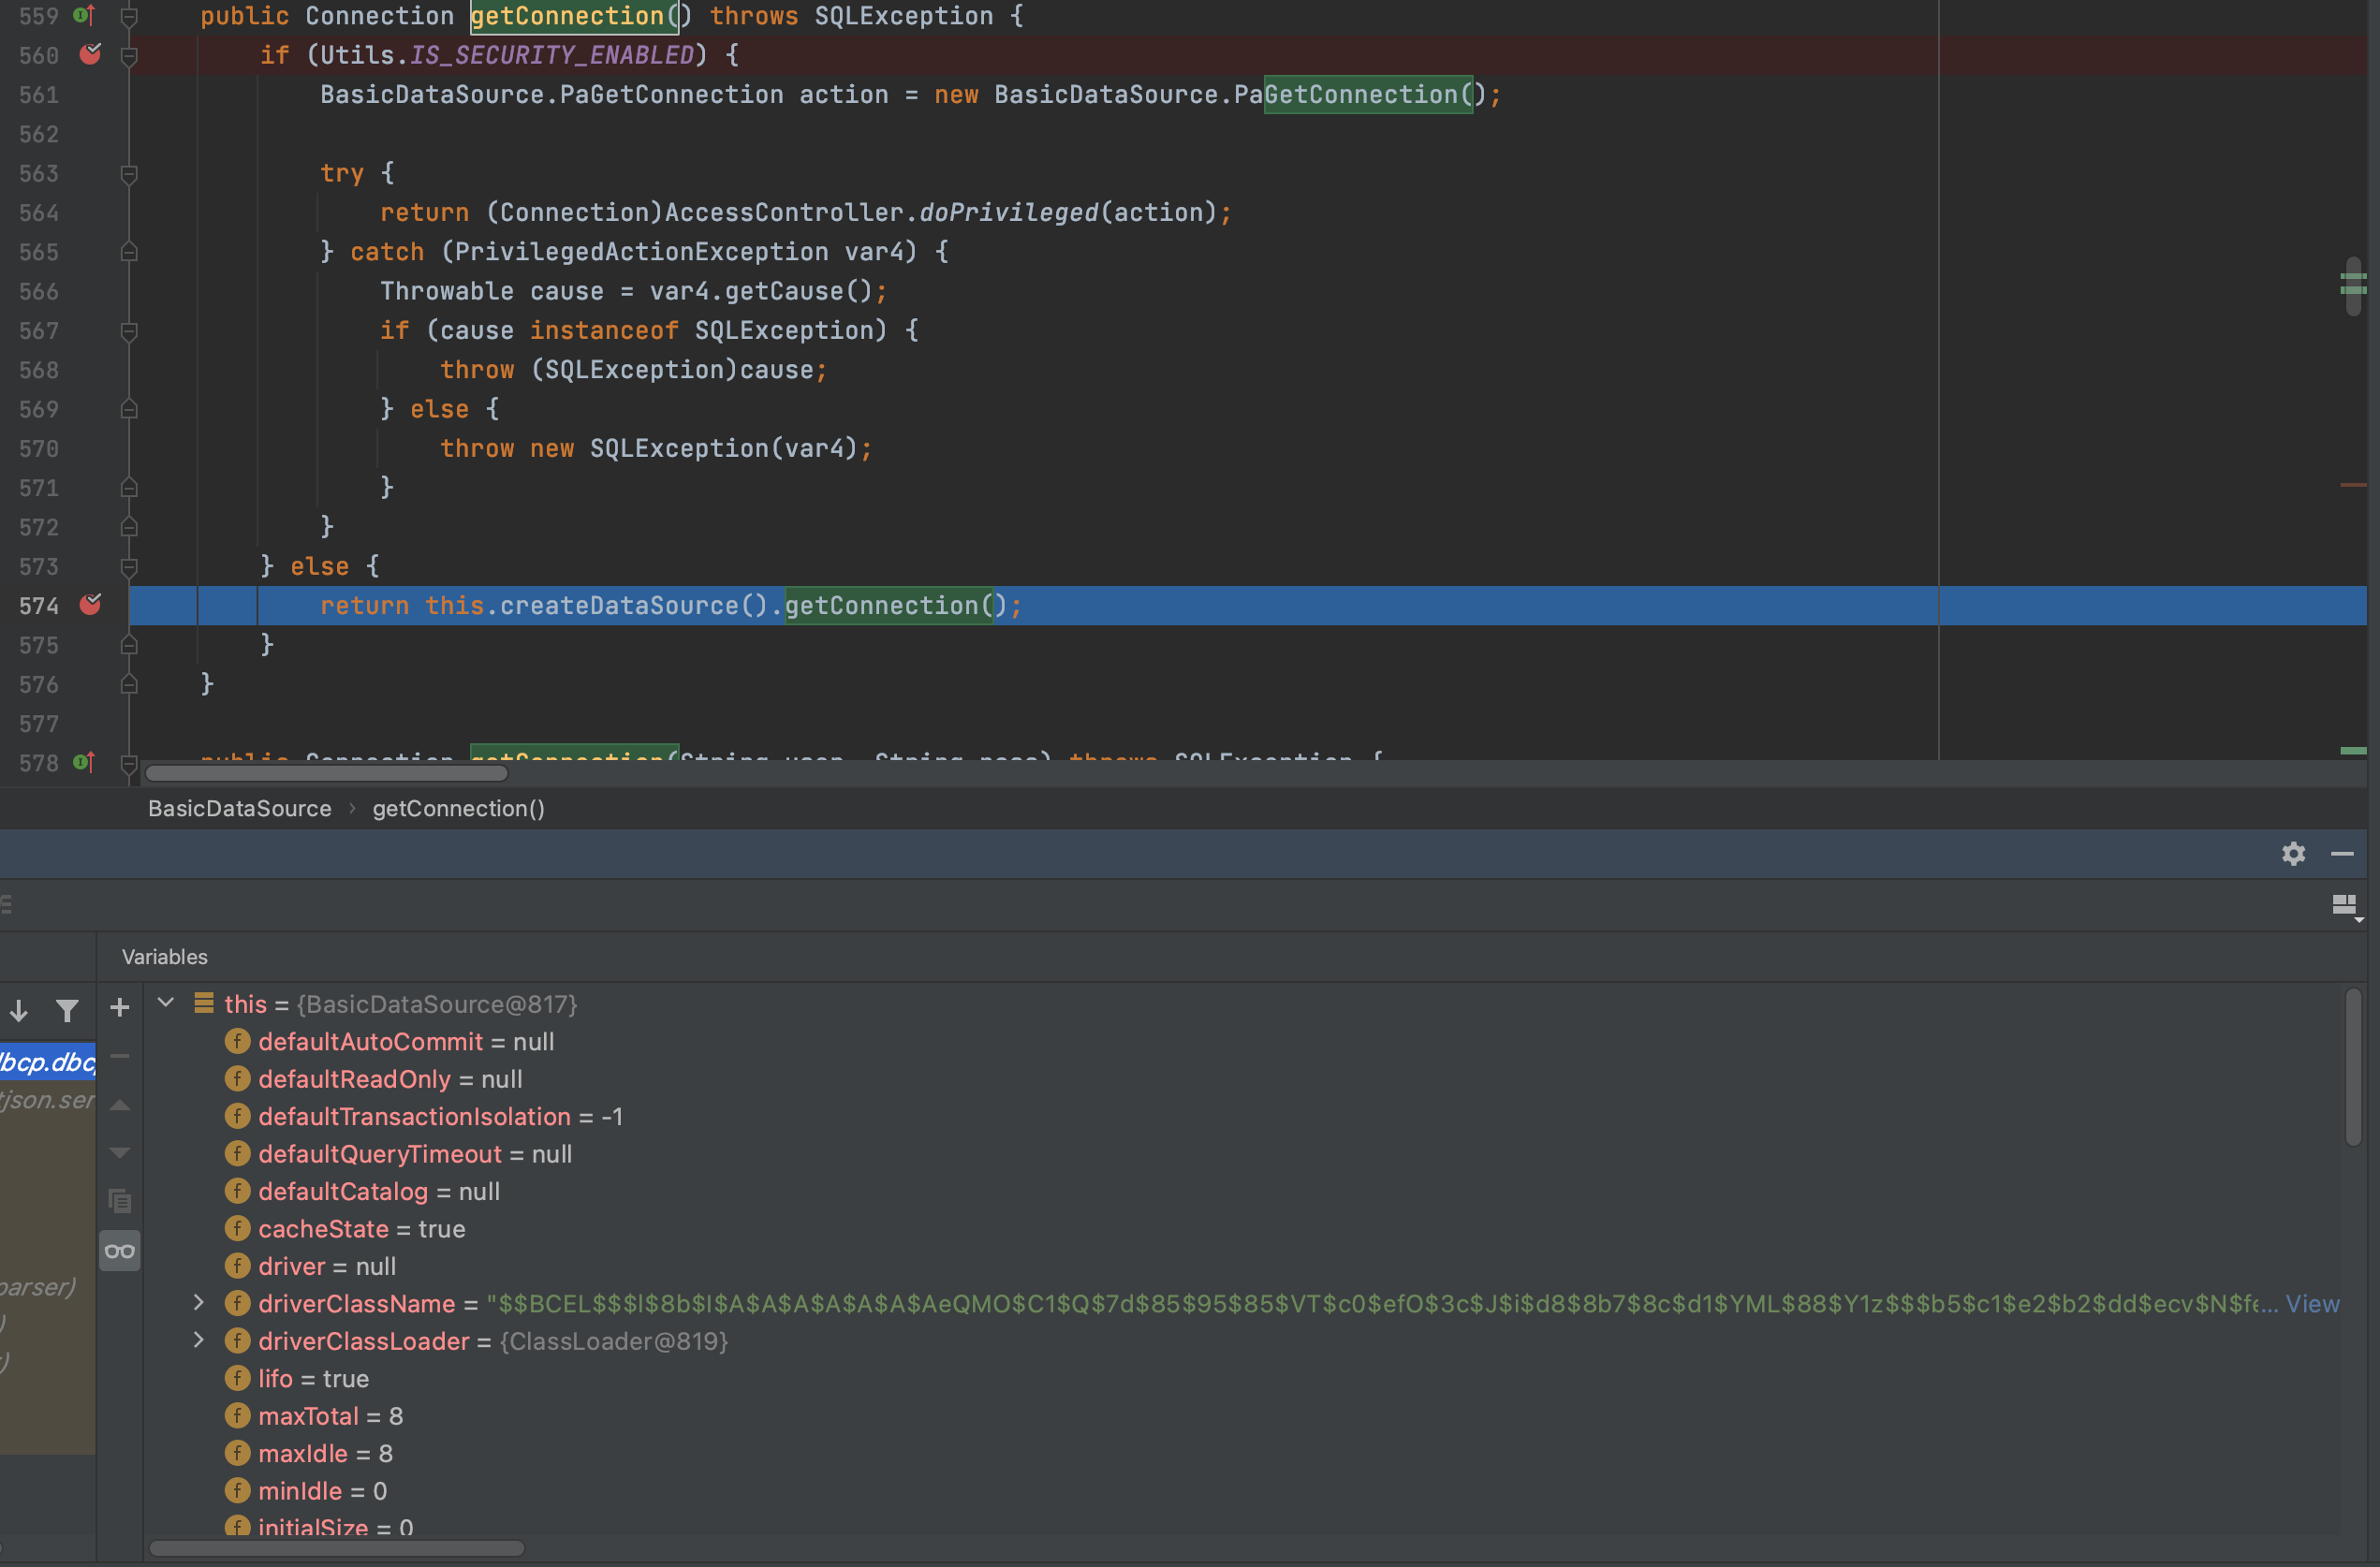Screen dimensions: 2380x1567
Task: Select the Variables tab header
Action: click(165, 956)
